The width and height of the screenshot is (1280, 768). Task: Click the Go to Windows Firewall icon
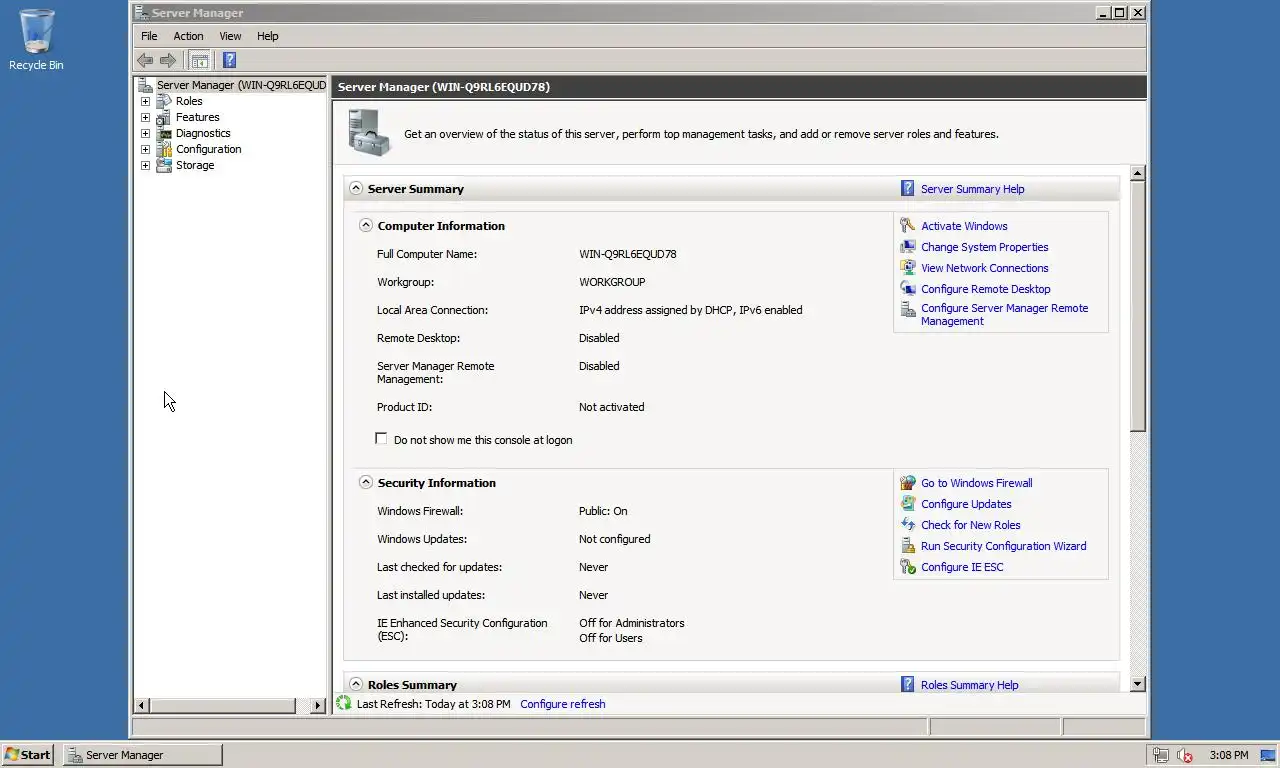pyautogui.click(x=907, y=483)
